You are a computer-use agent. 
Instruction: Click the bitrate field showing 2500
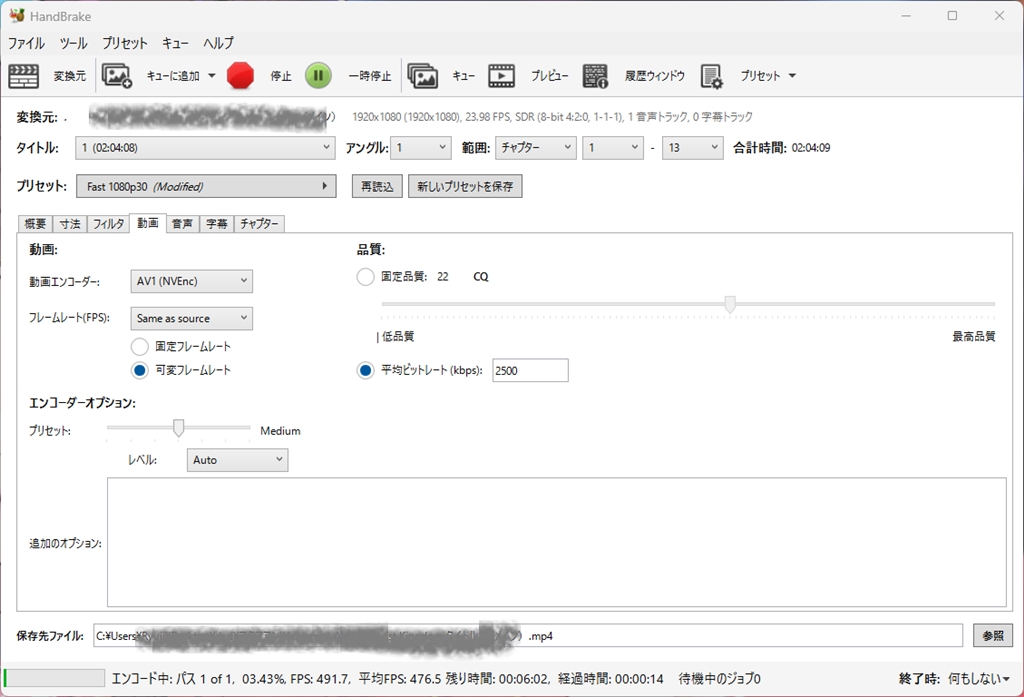click(530, 370)
